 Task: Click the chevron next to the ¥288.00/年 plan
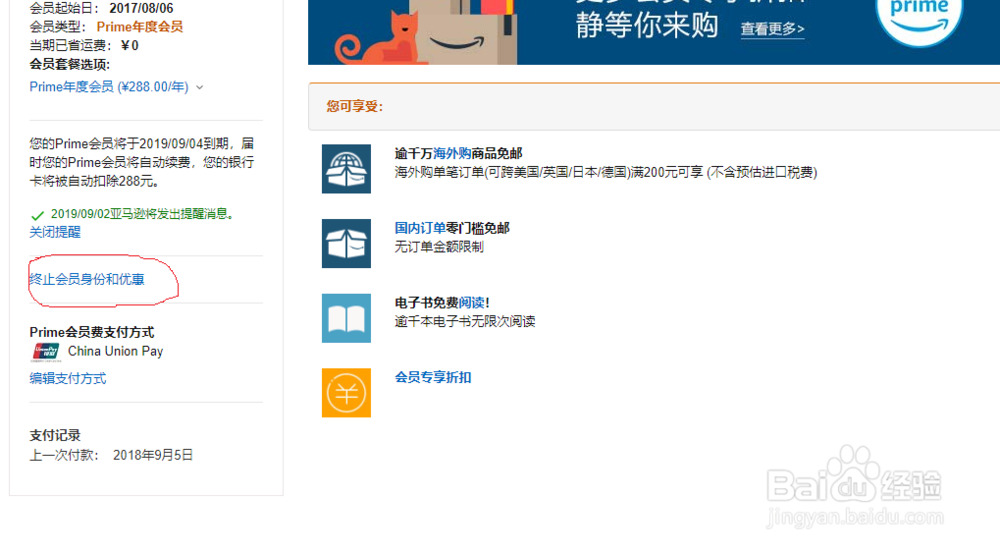200,87
